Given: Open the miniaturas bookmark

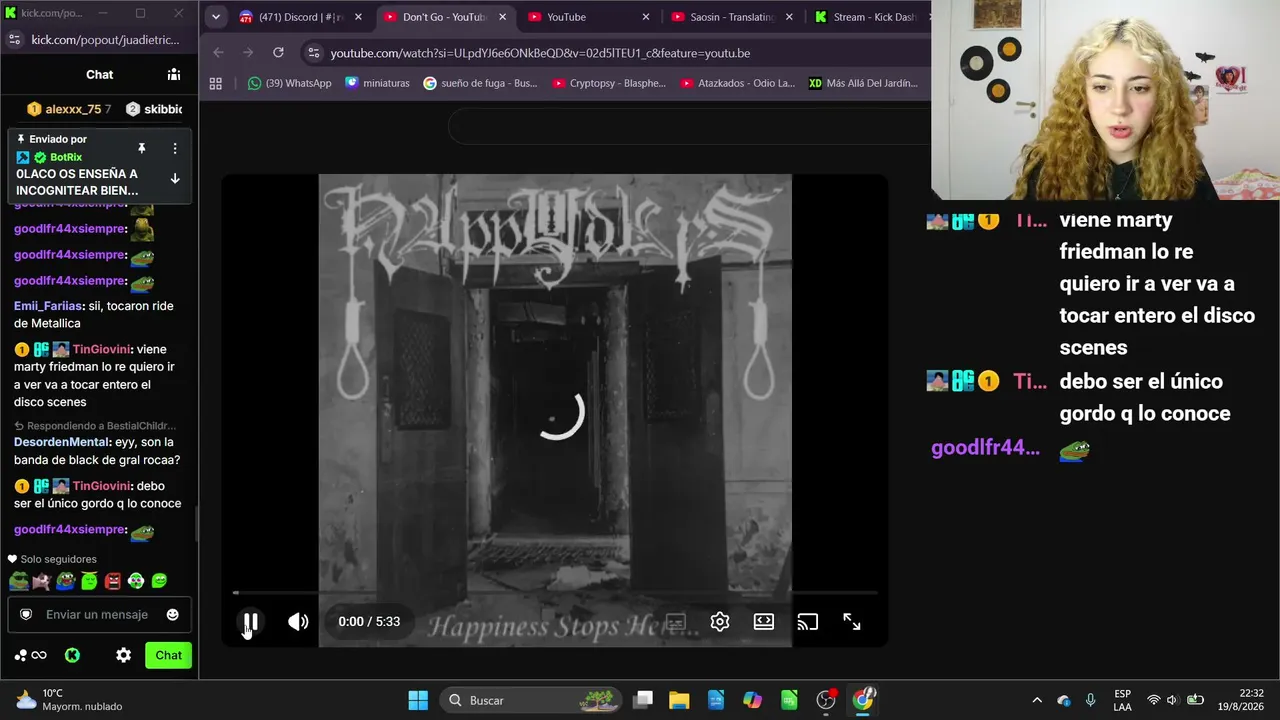Looking at the screenshot, I should click(377, 83).
